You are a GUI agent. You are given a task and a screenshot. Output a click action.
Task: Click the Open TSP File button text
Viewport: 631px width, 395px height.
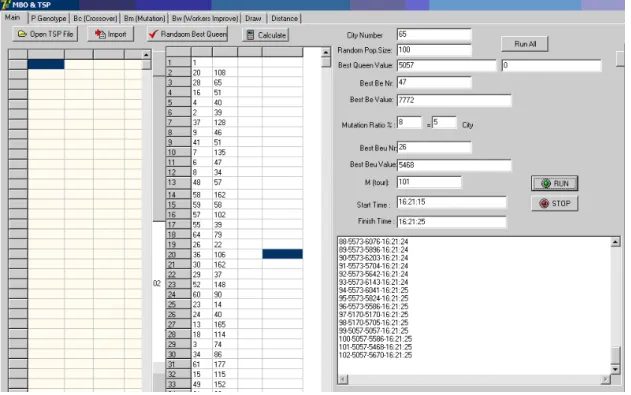[x=52, y=34]
